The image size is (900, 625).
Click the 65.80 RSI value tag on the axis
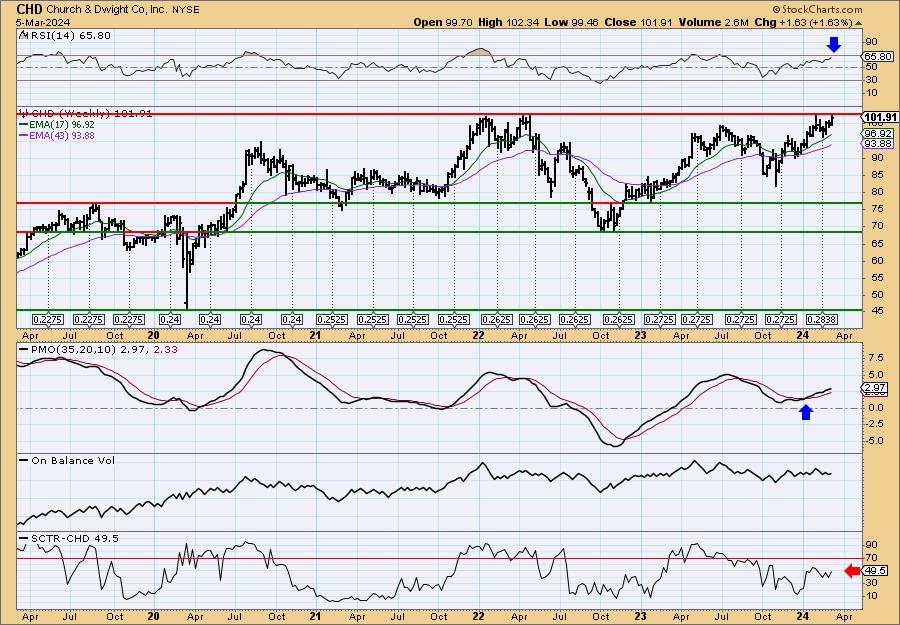click(x=878, y=56)
